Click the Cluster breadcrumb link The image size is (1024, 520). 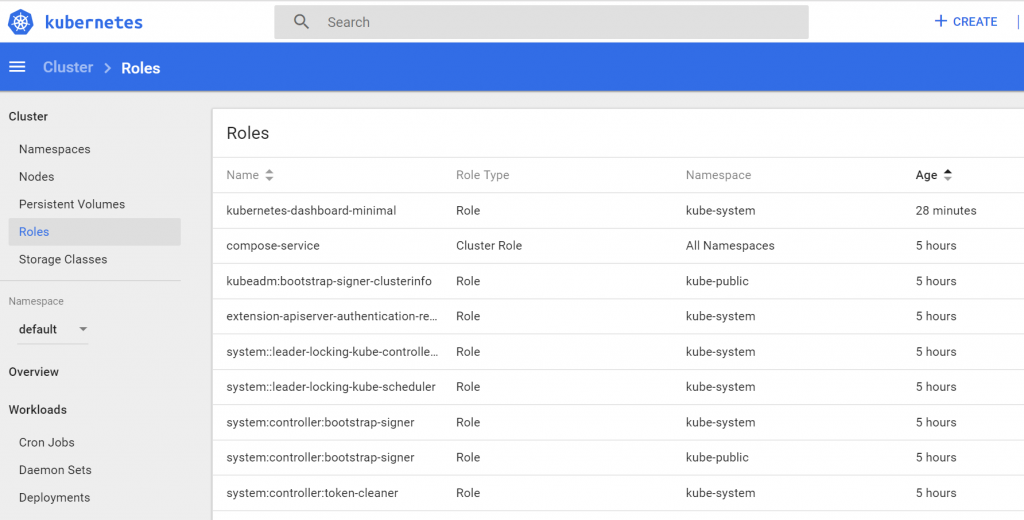[x=68, y=68]
